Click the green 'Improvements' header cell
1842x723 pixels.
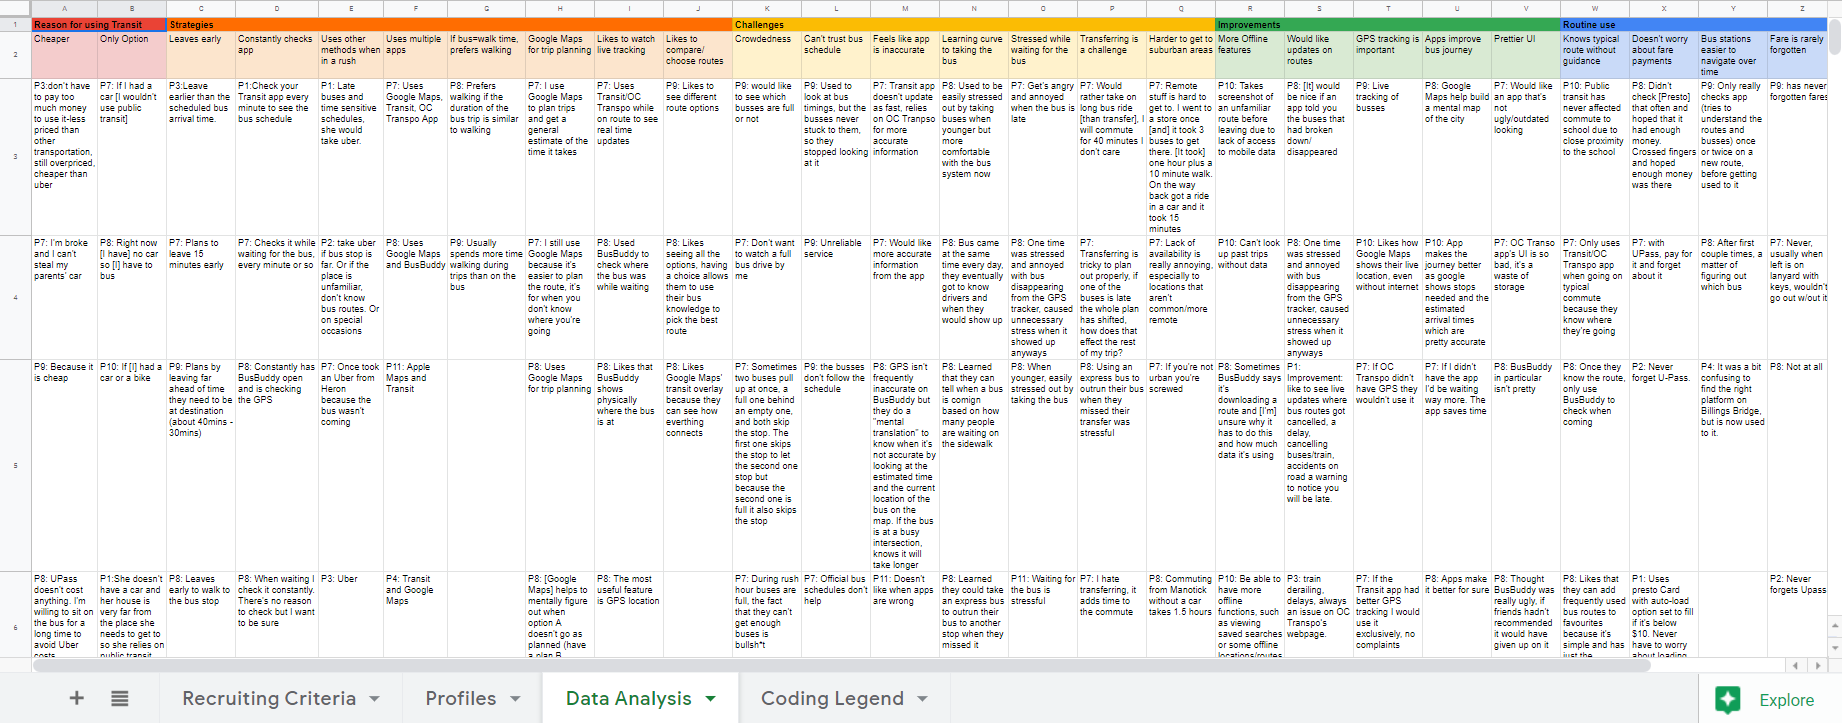click(1388, 24)
